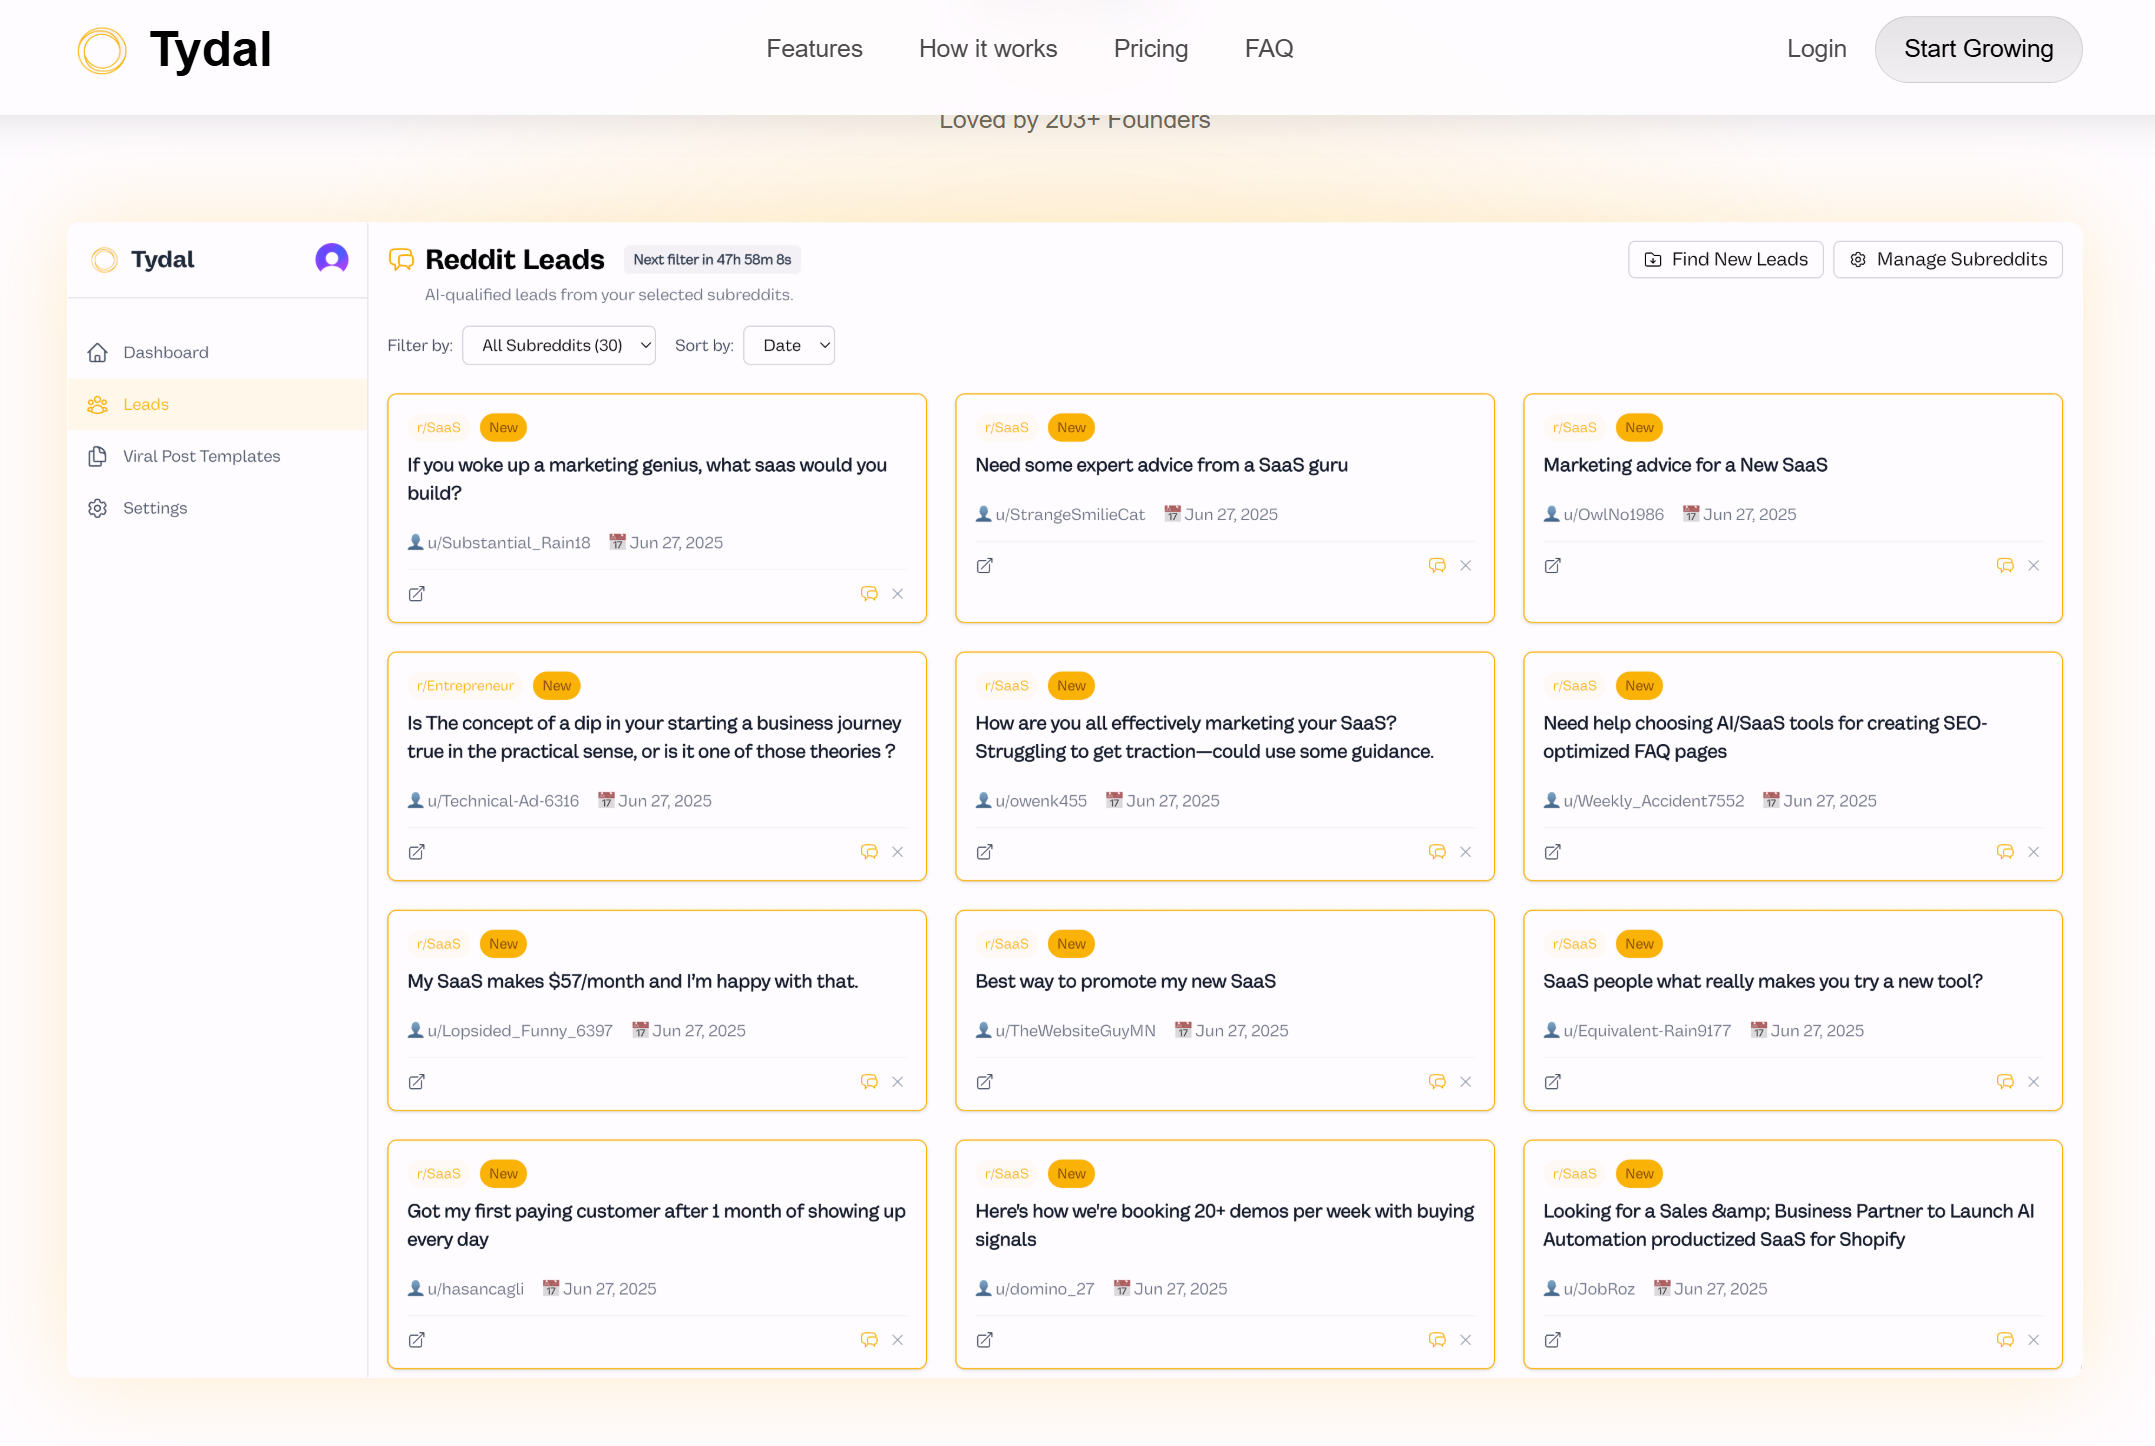Click reply chat icon on 'Marketing advice for a New SaaS'
This screenshot has width=2155, height=1446.
click(2005, 566)
